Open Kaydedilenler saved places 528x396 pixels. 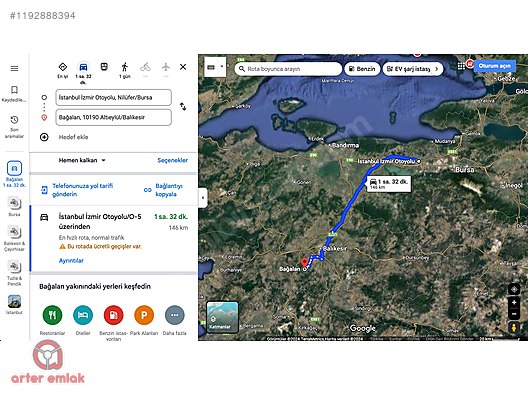(x=14, y=93)
